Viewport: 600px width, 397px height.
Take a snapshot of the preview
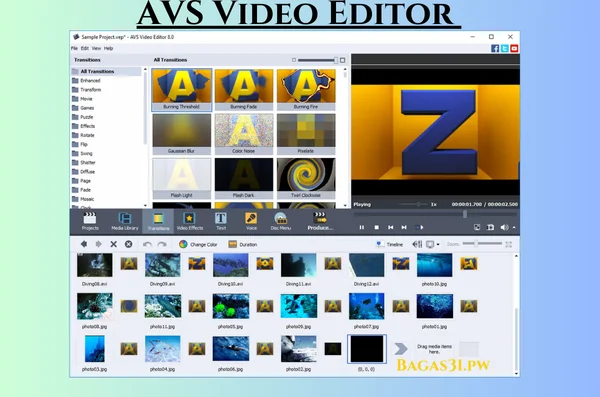pos(490,227)
